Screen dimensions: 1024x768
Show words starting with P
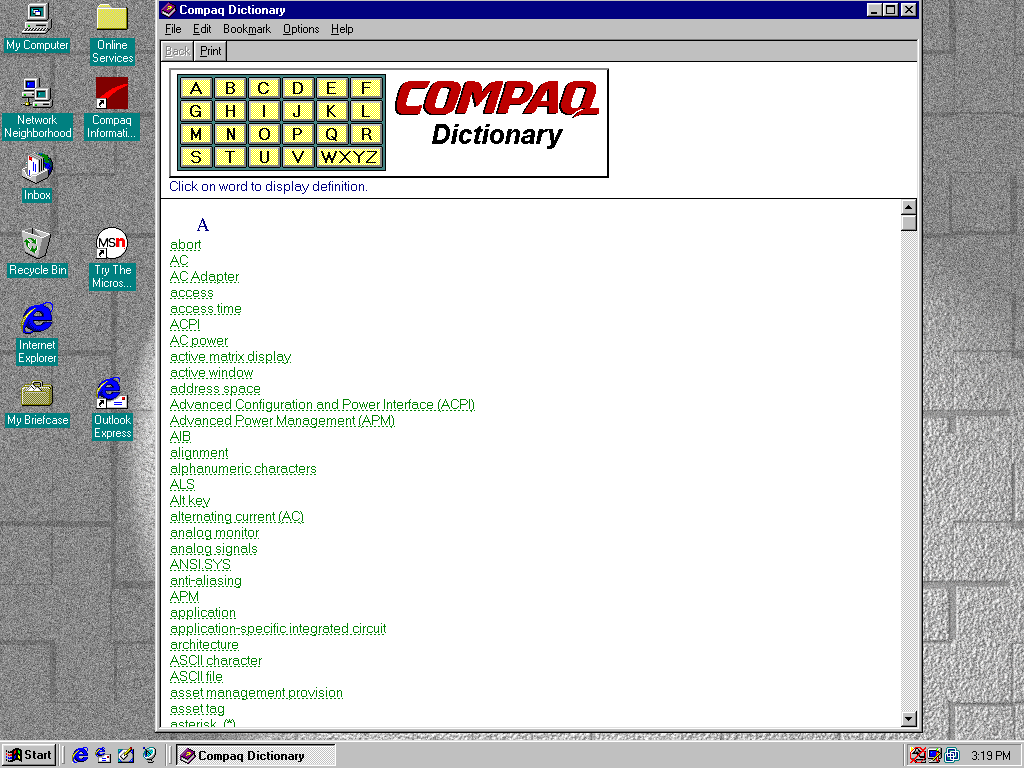coord(298,134)
